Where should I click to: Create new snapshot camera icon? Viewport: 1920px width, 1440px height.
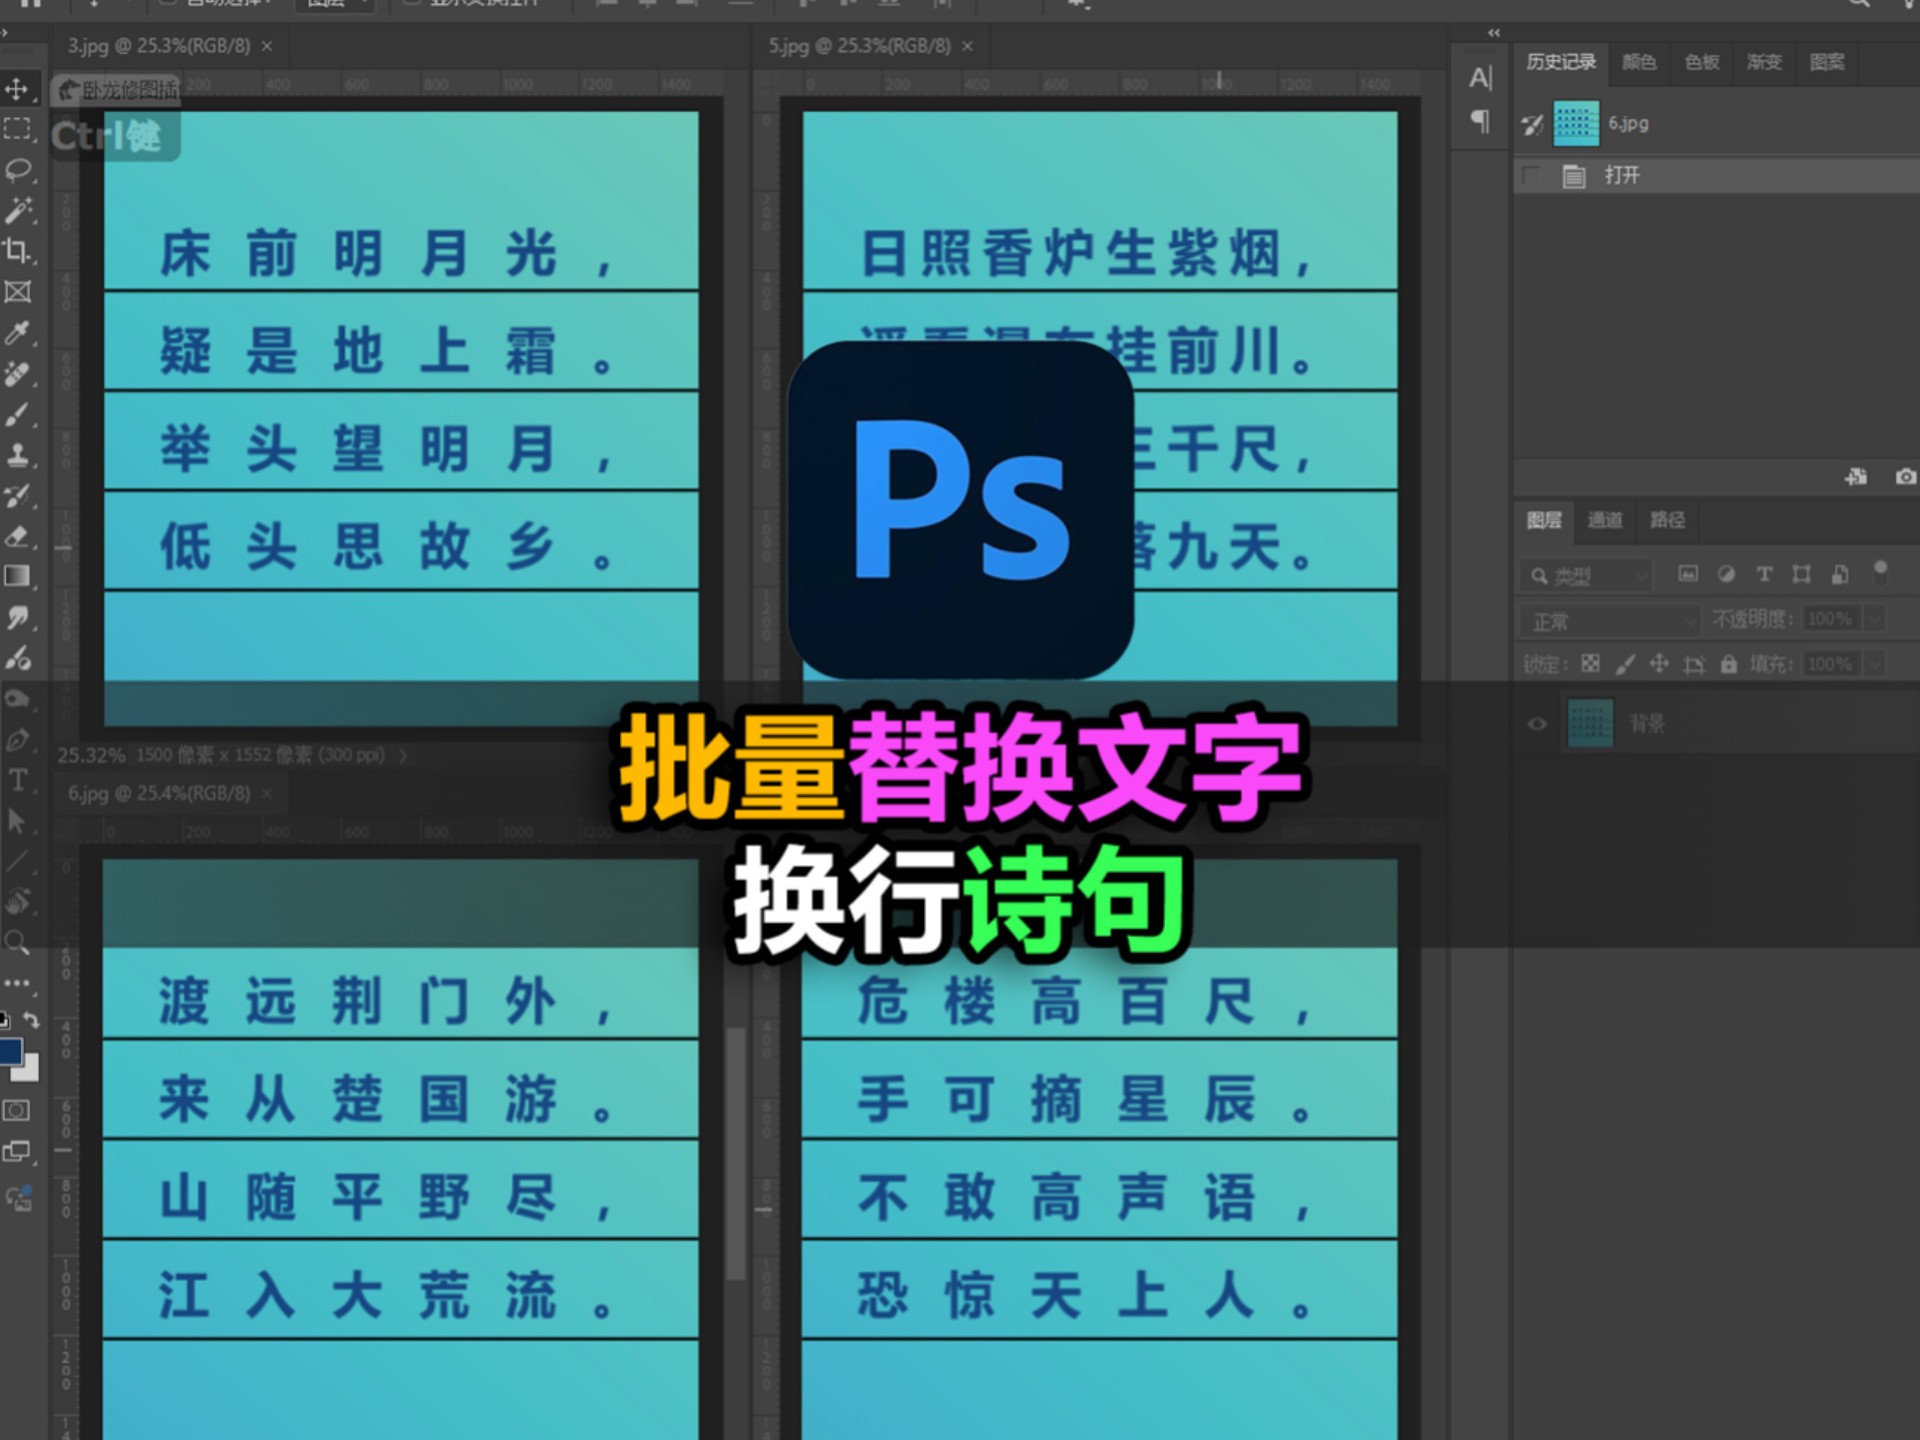click(x=1906, y=477)
